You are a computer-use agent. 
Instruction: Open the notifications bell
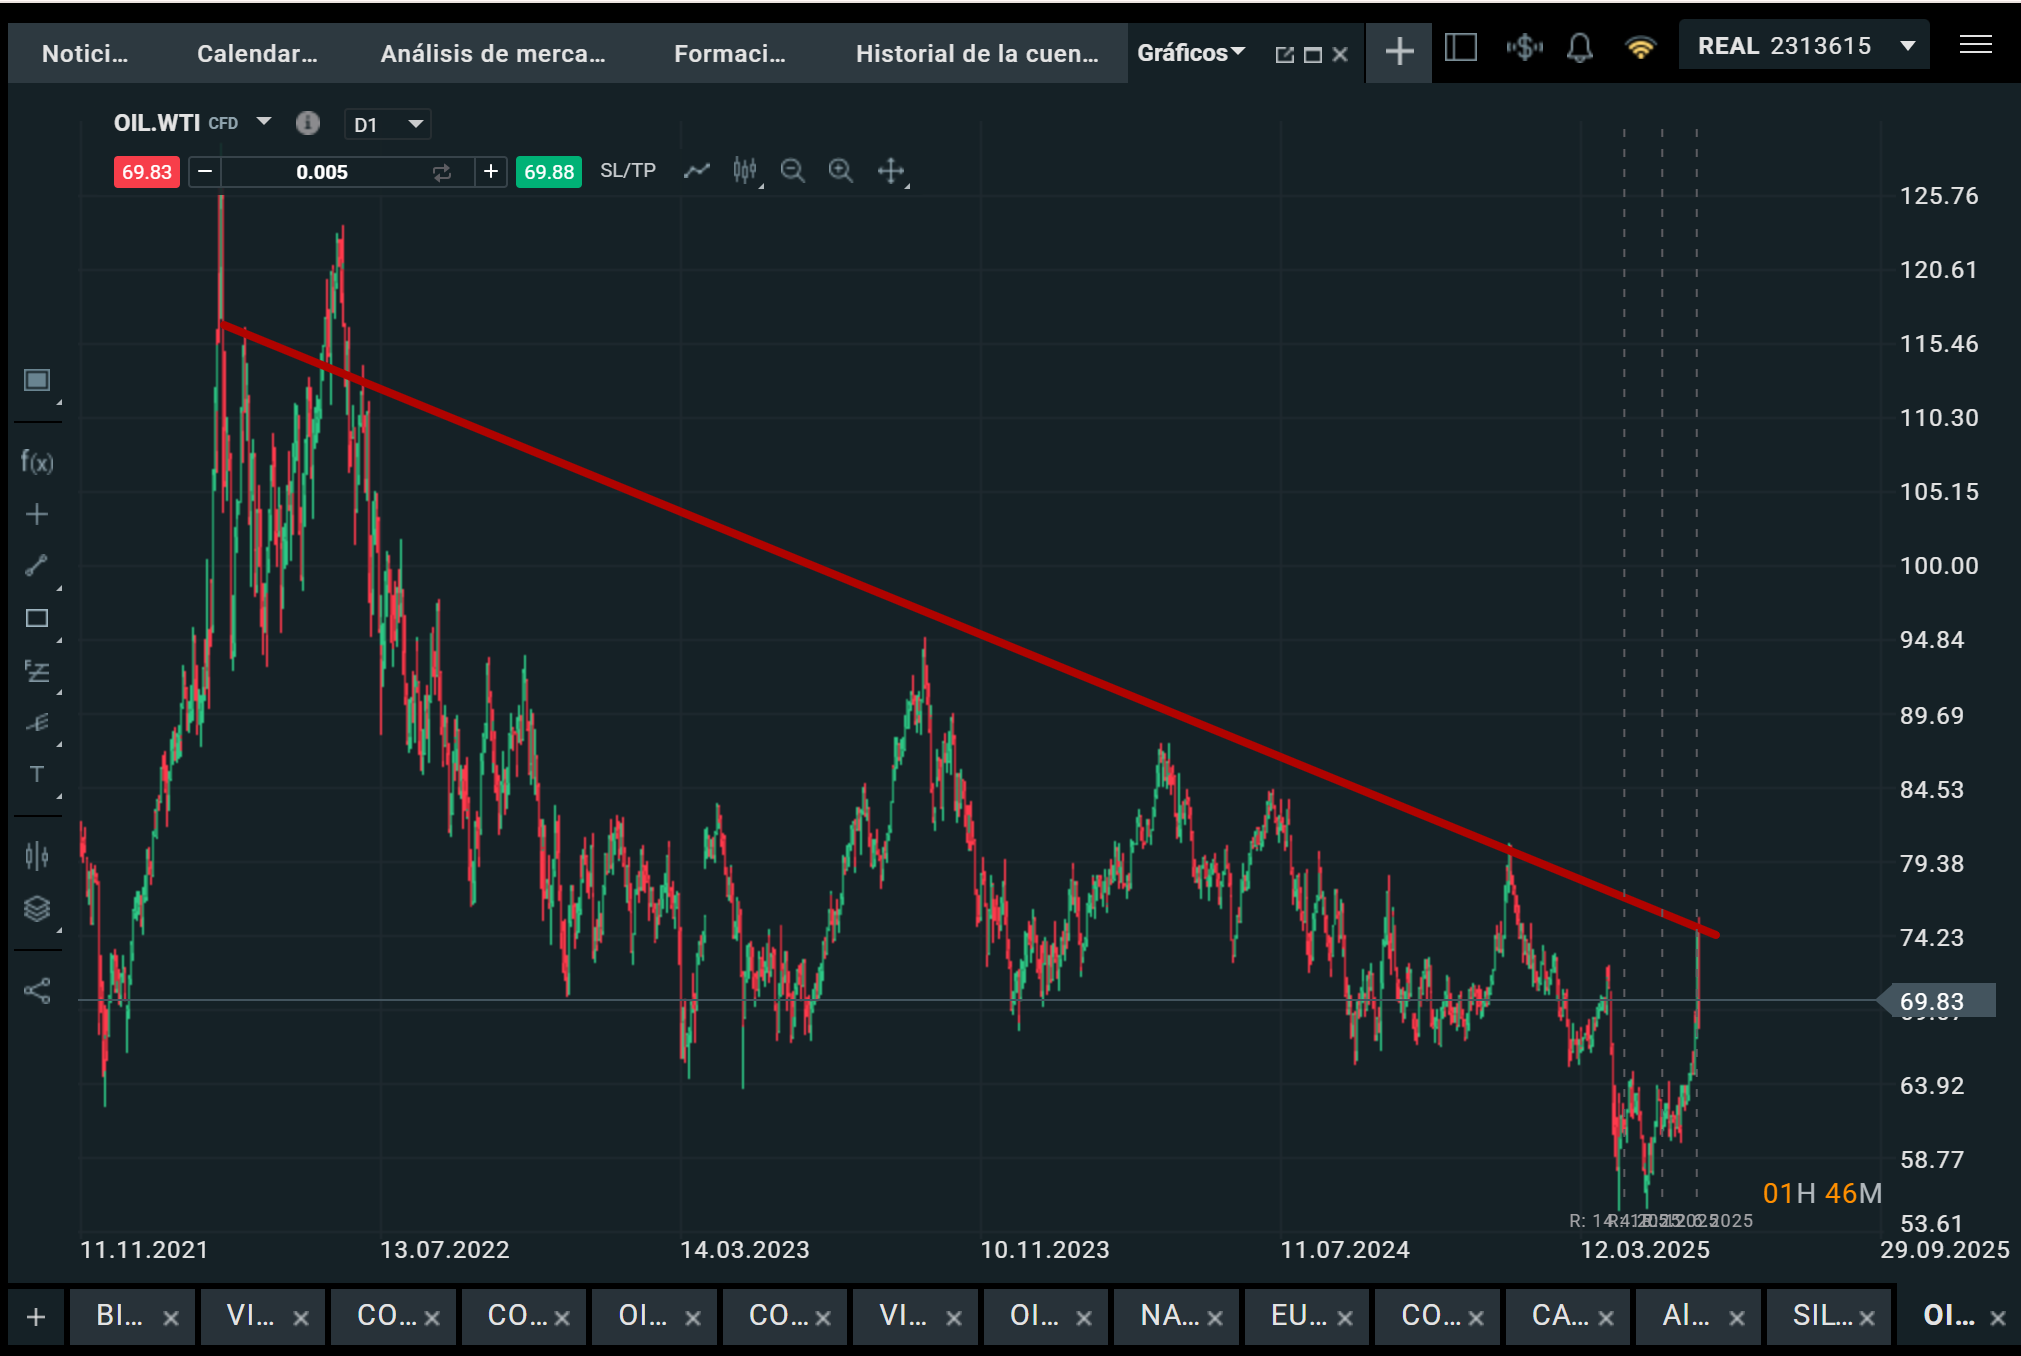point(1579,47)
